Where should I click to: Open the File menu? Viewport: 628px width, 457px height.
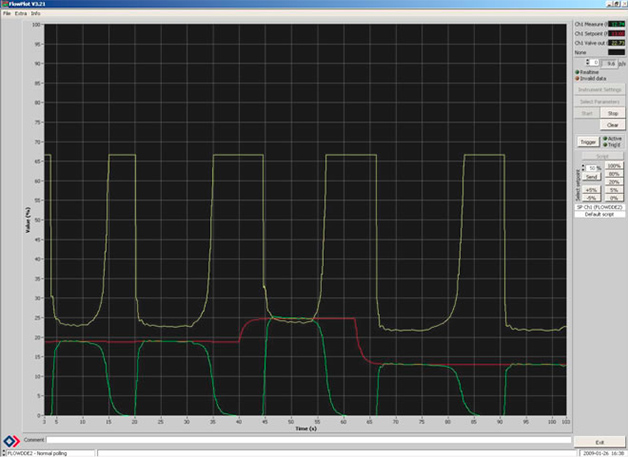(x=6, y=13)
